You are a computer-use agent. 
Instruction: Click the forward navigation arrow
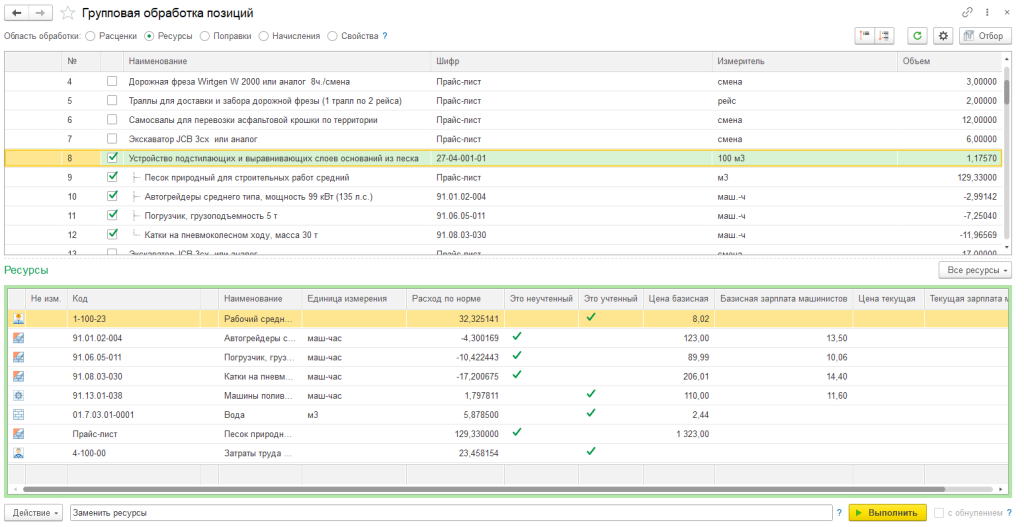point(41,12)
